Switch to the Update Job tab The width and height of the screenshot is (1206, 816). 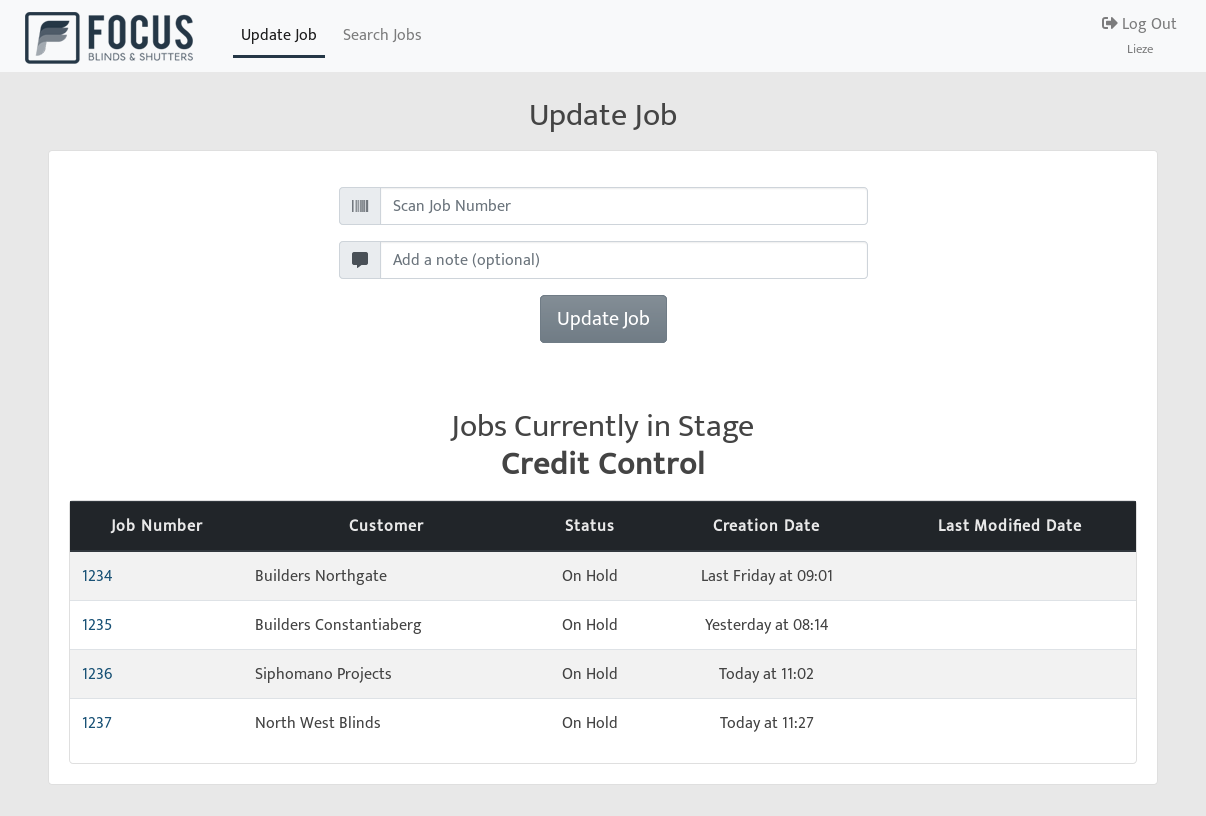(278, 35)
